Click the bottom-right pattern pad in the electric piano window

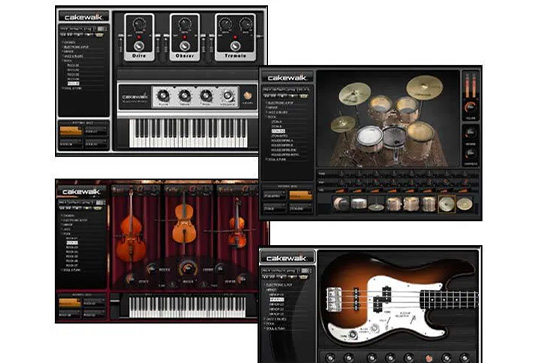point(96,144)
